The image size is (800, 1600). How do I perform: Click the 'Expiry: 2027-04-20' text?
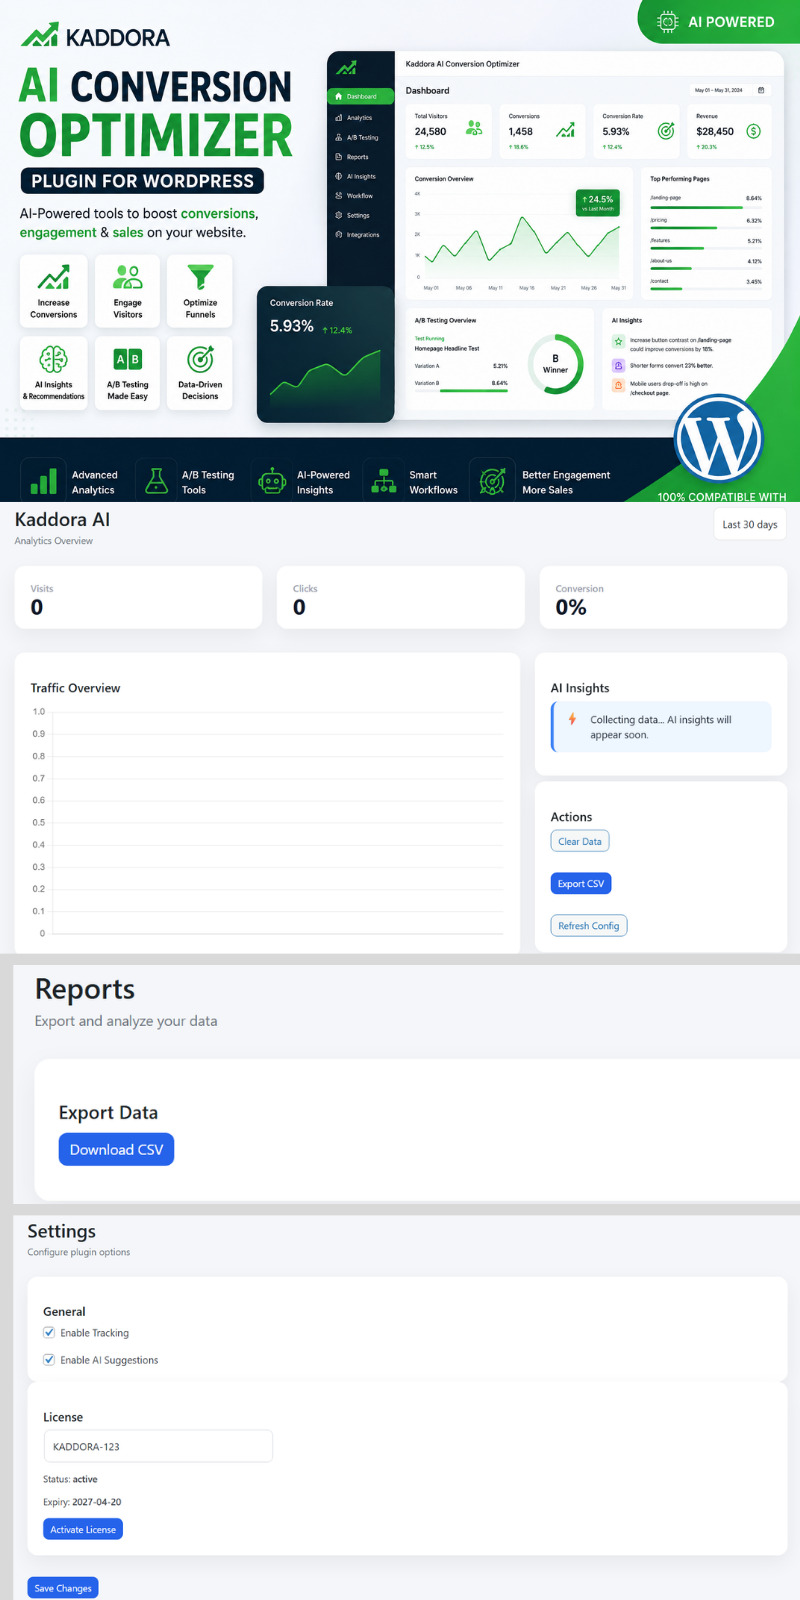82,1502
